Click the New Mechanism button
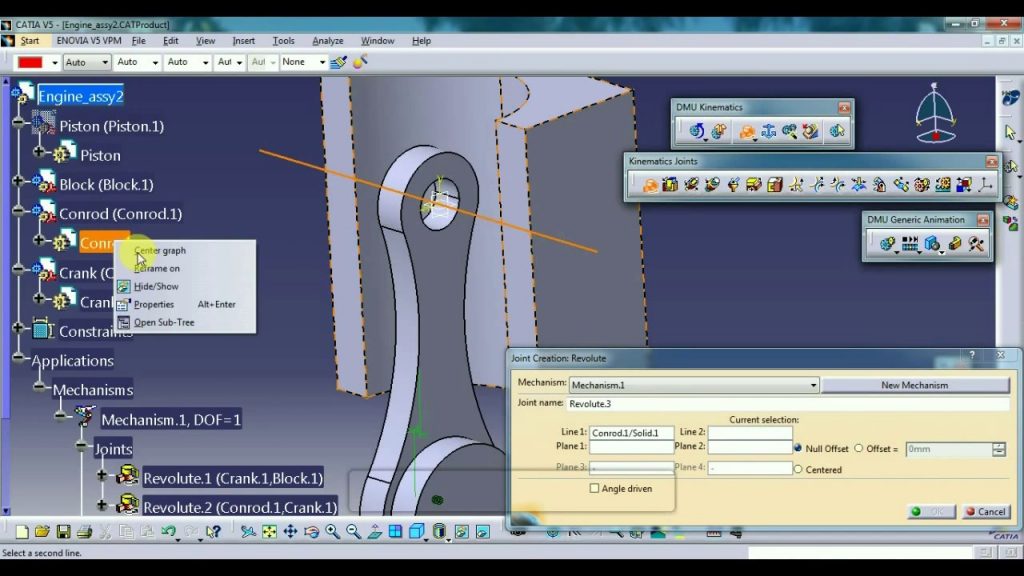This screenshot has width=1024, height=576. point(915,385)
